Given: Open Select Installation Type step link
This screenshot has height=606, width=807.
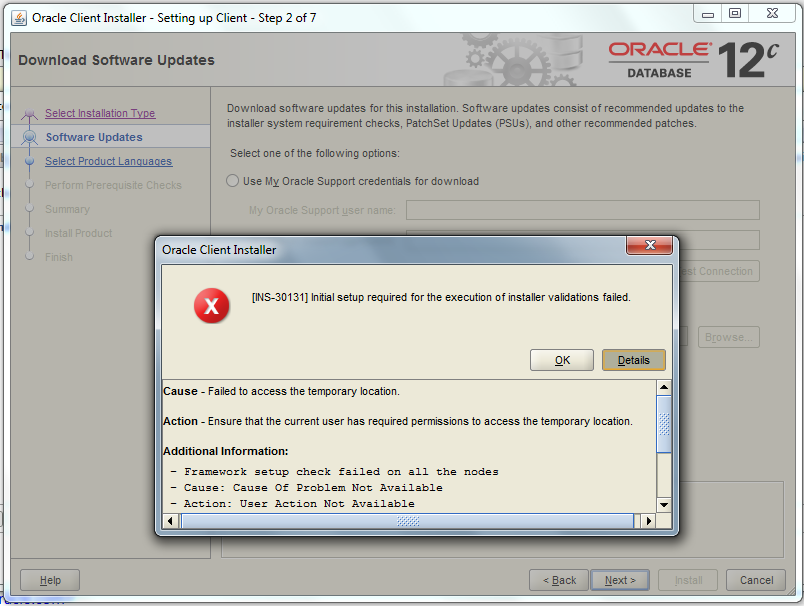Looking at the screenshot, I should click(x=100, y=113).
